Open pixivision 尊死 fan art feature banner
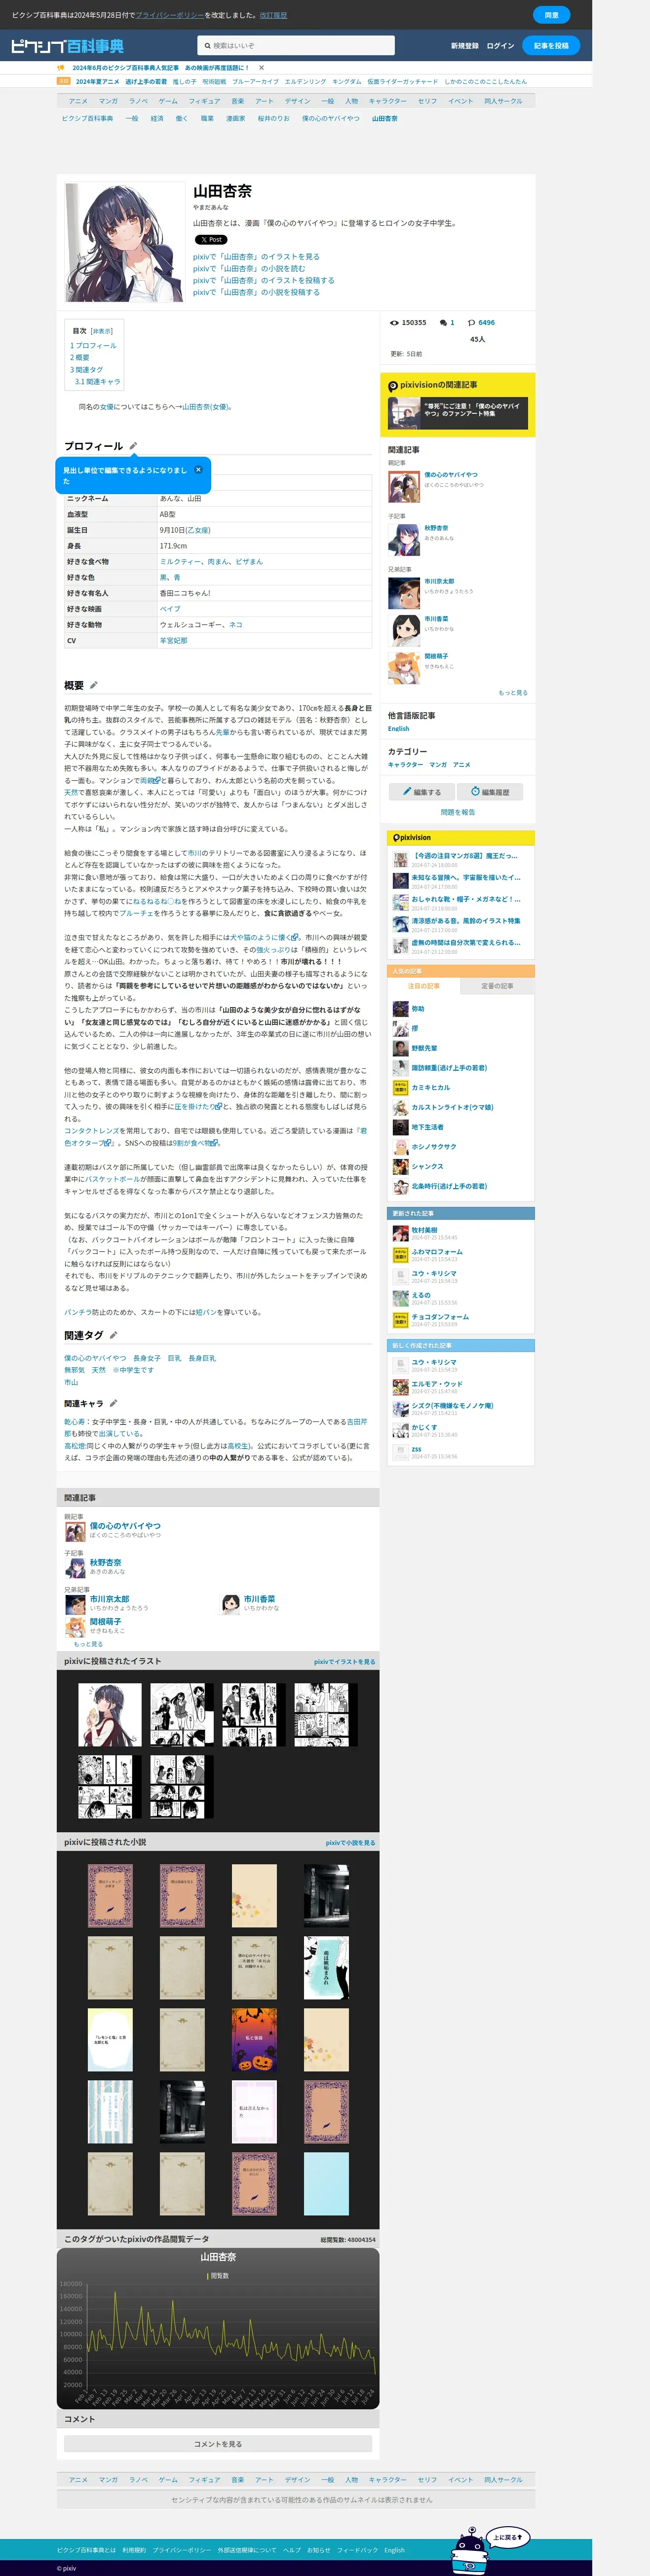This screenshot has height=2576, width=650. click(x=458, y=413)
